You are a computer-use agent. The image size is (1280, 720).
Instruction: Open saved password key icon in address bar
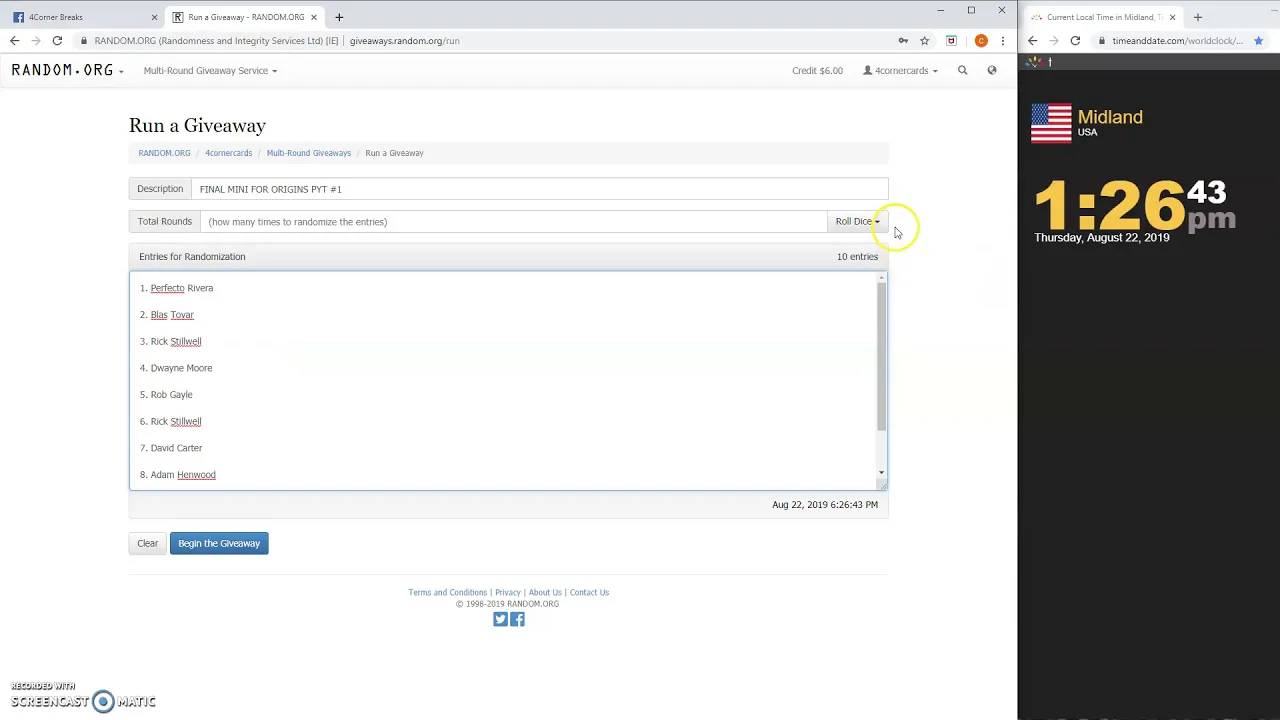(903, 41)
